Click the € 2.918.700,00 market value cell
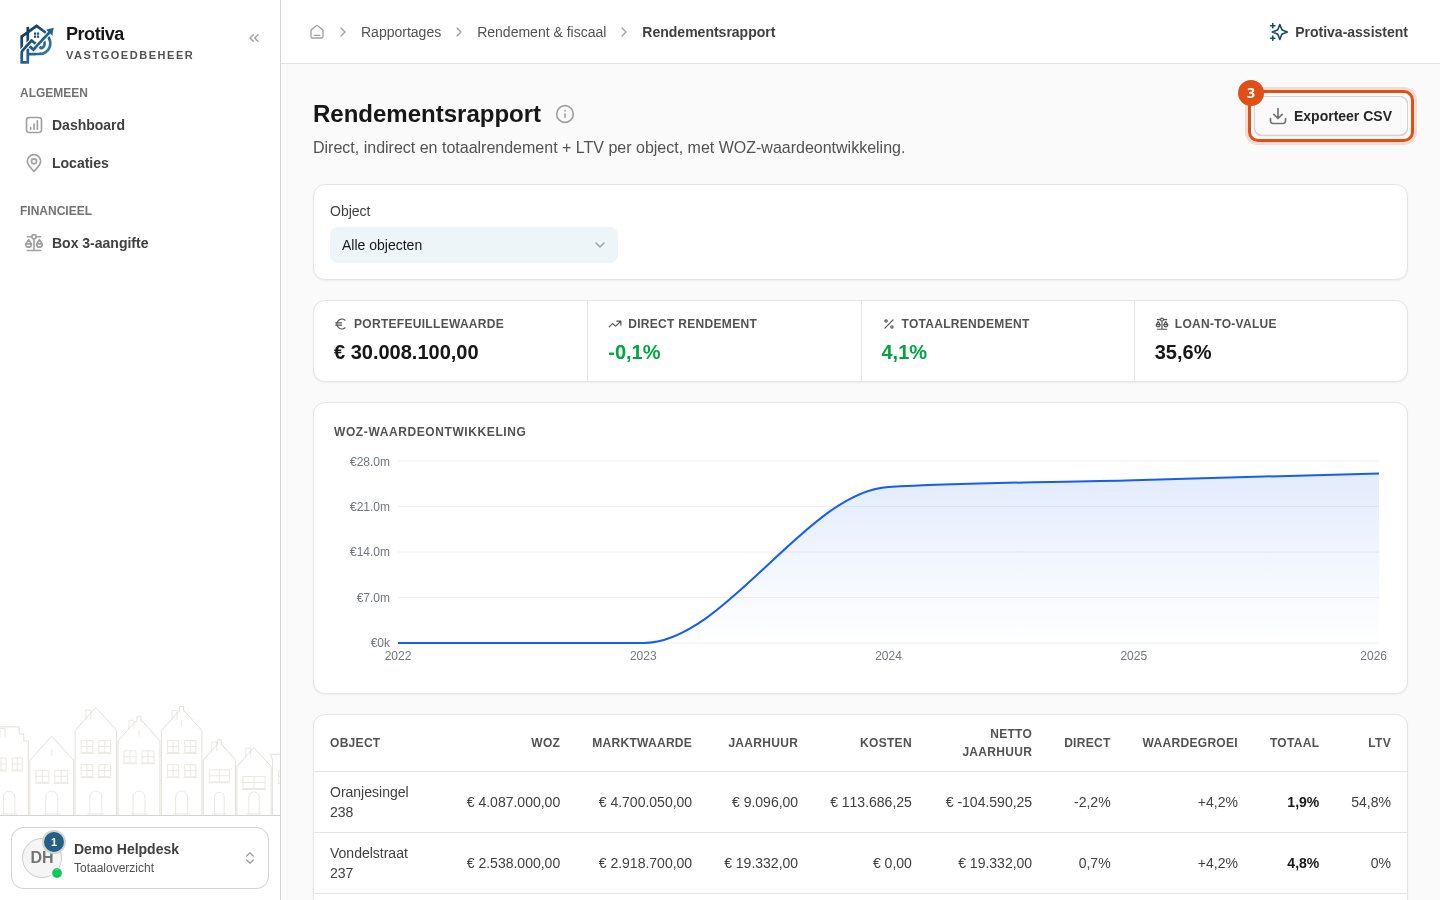The width and height of the screenshot is (1440, 900). pyautogui.click(x=645, y=863)
